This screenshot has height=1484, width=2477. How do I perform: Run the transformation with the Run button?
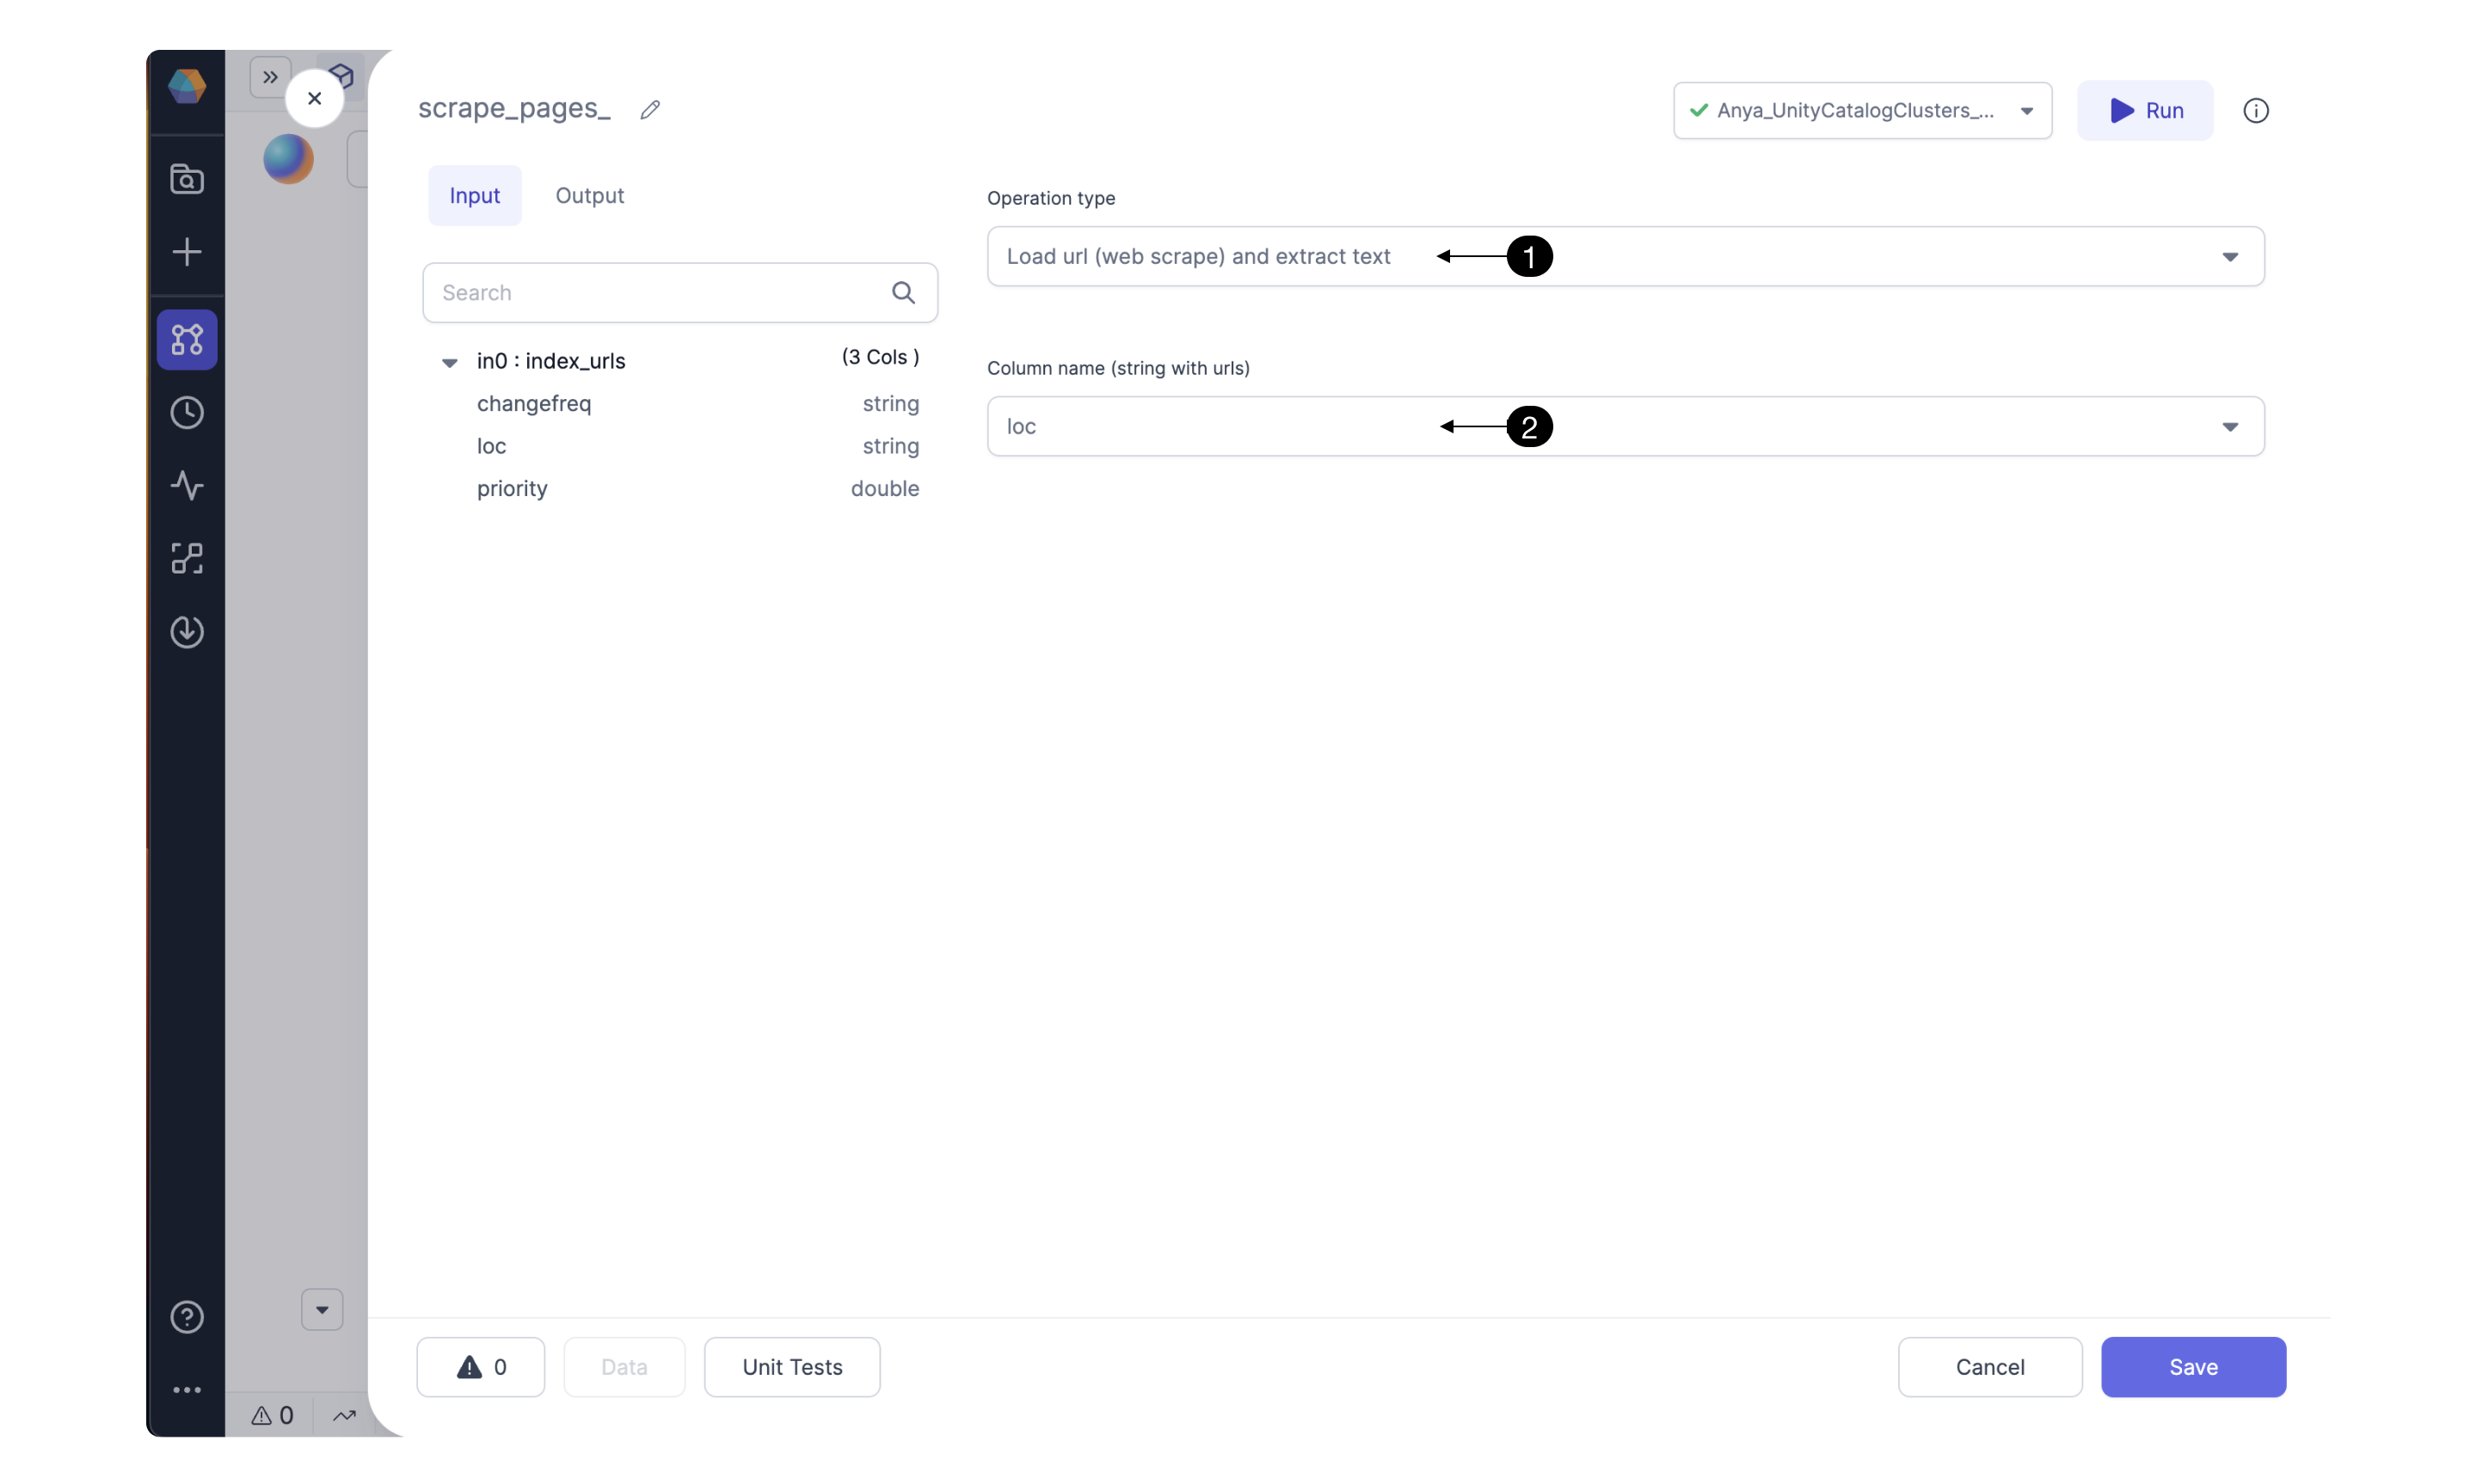[x=2145, y=110]
